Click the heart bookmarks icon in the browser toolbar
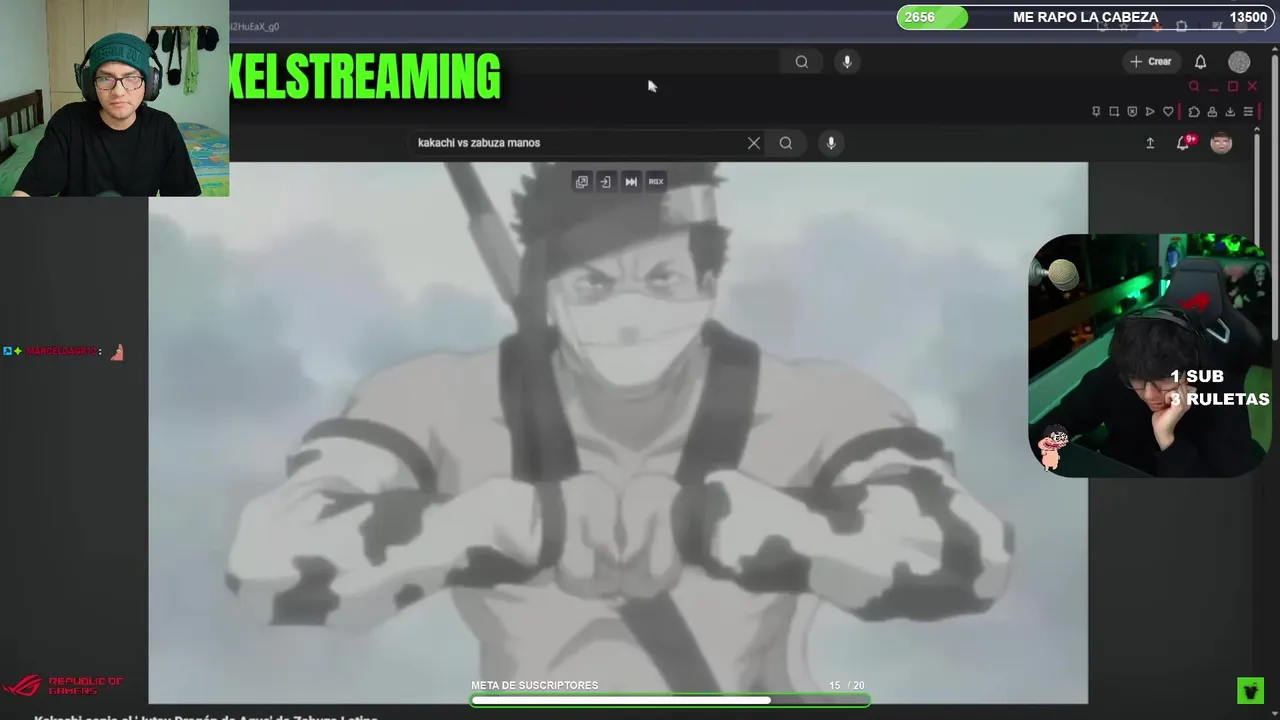 (1168, 112)
